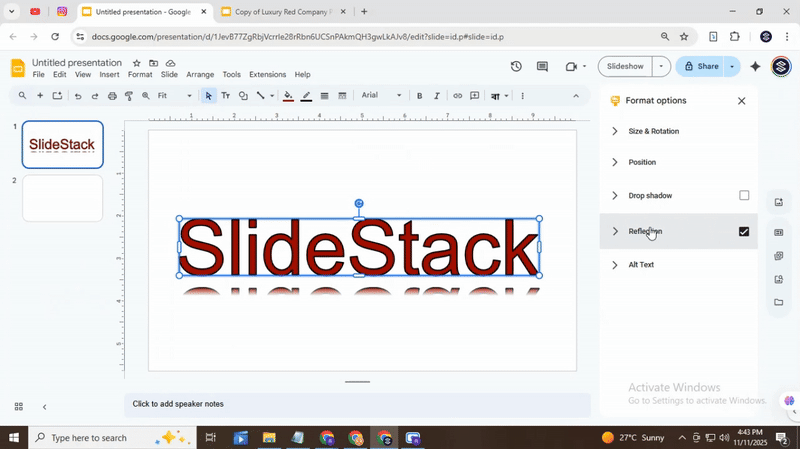Toggle bold formatting
Image resolution: width=800 pixels, height=449 pixels.
pos(419,96)
